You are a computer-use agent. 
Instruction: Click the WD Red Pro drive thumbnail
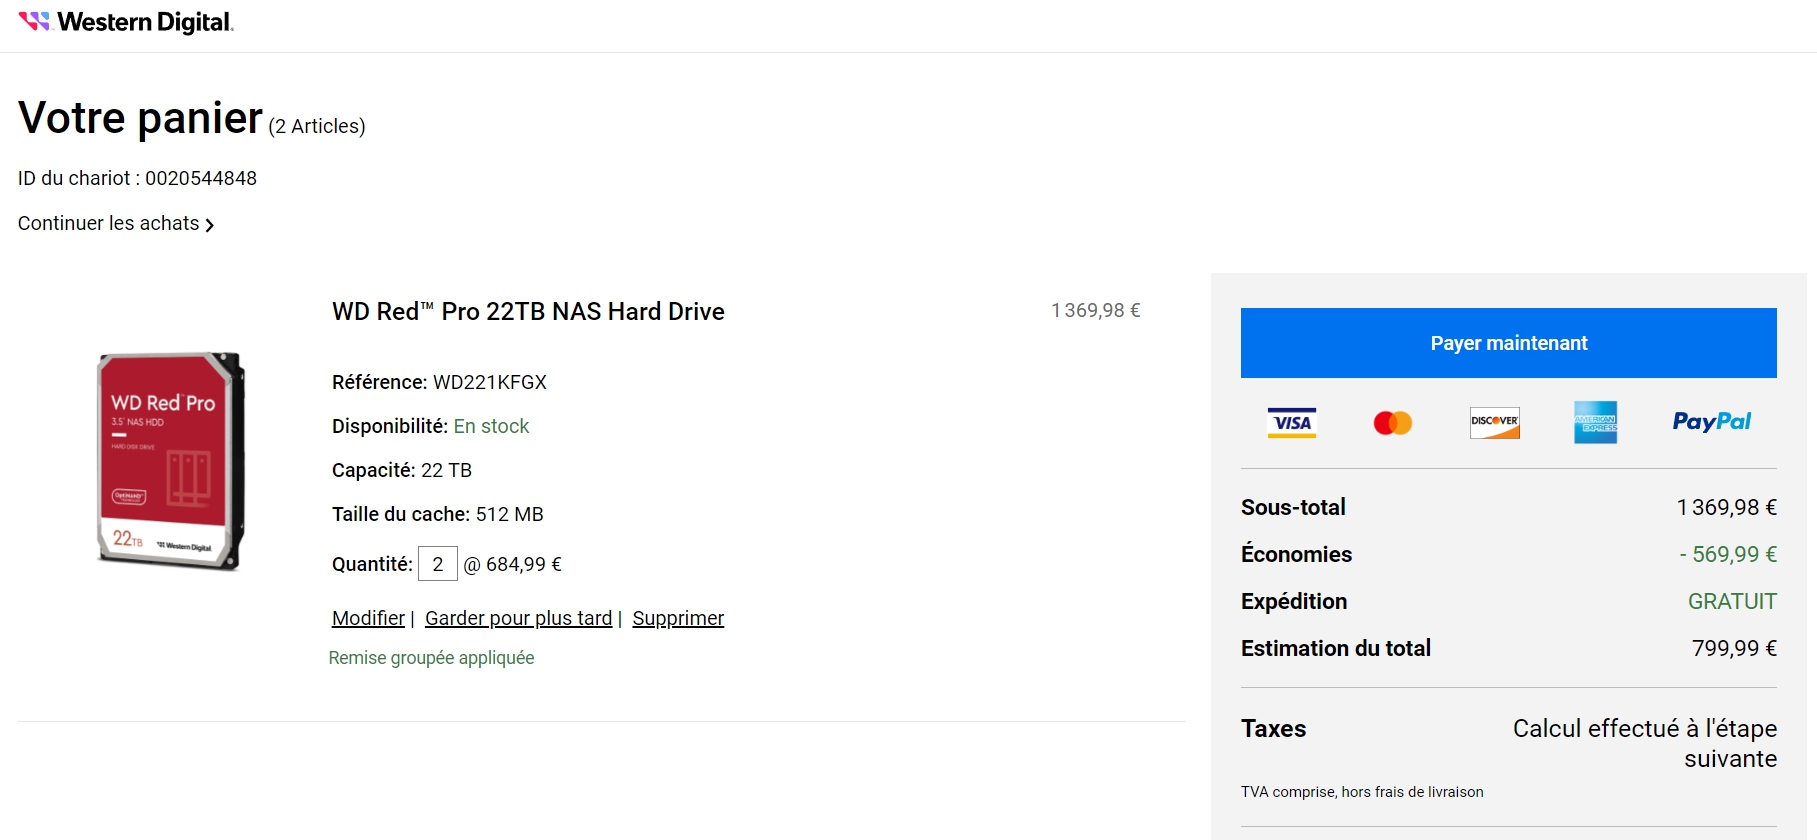click(171, 460)
